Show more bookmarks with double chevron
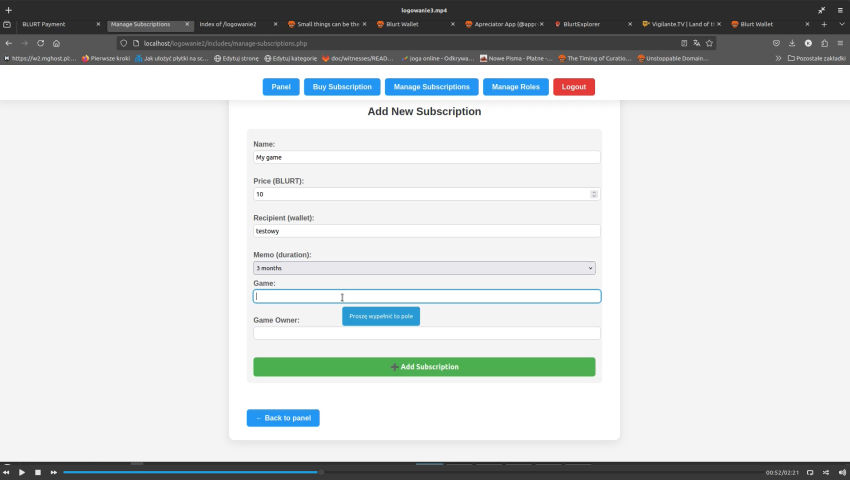This screenshot has width=850, height=480. pos(778,58)
